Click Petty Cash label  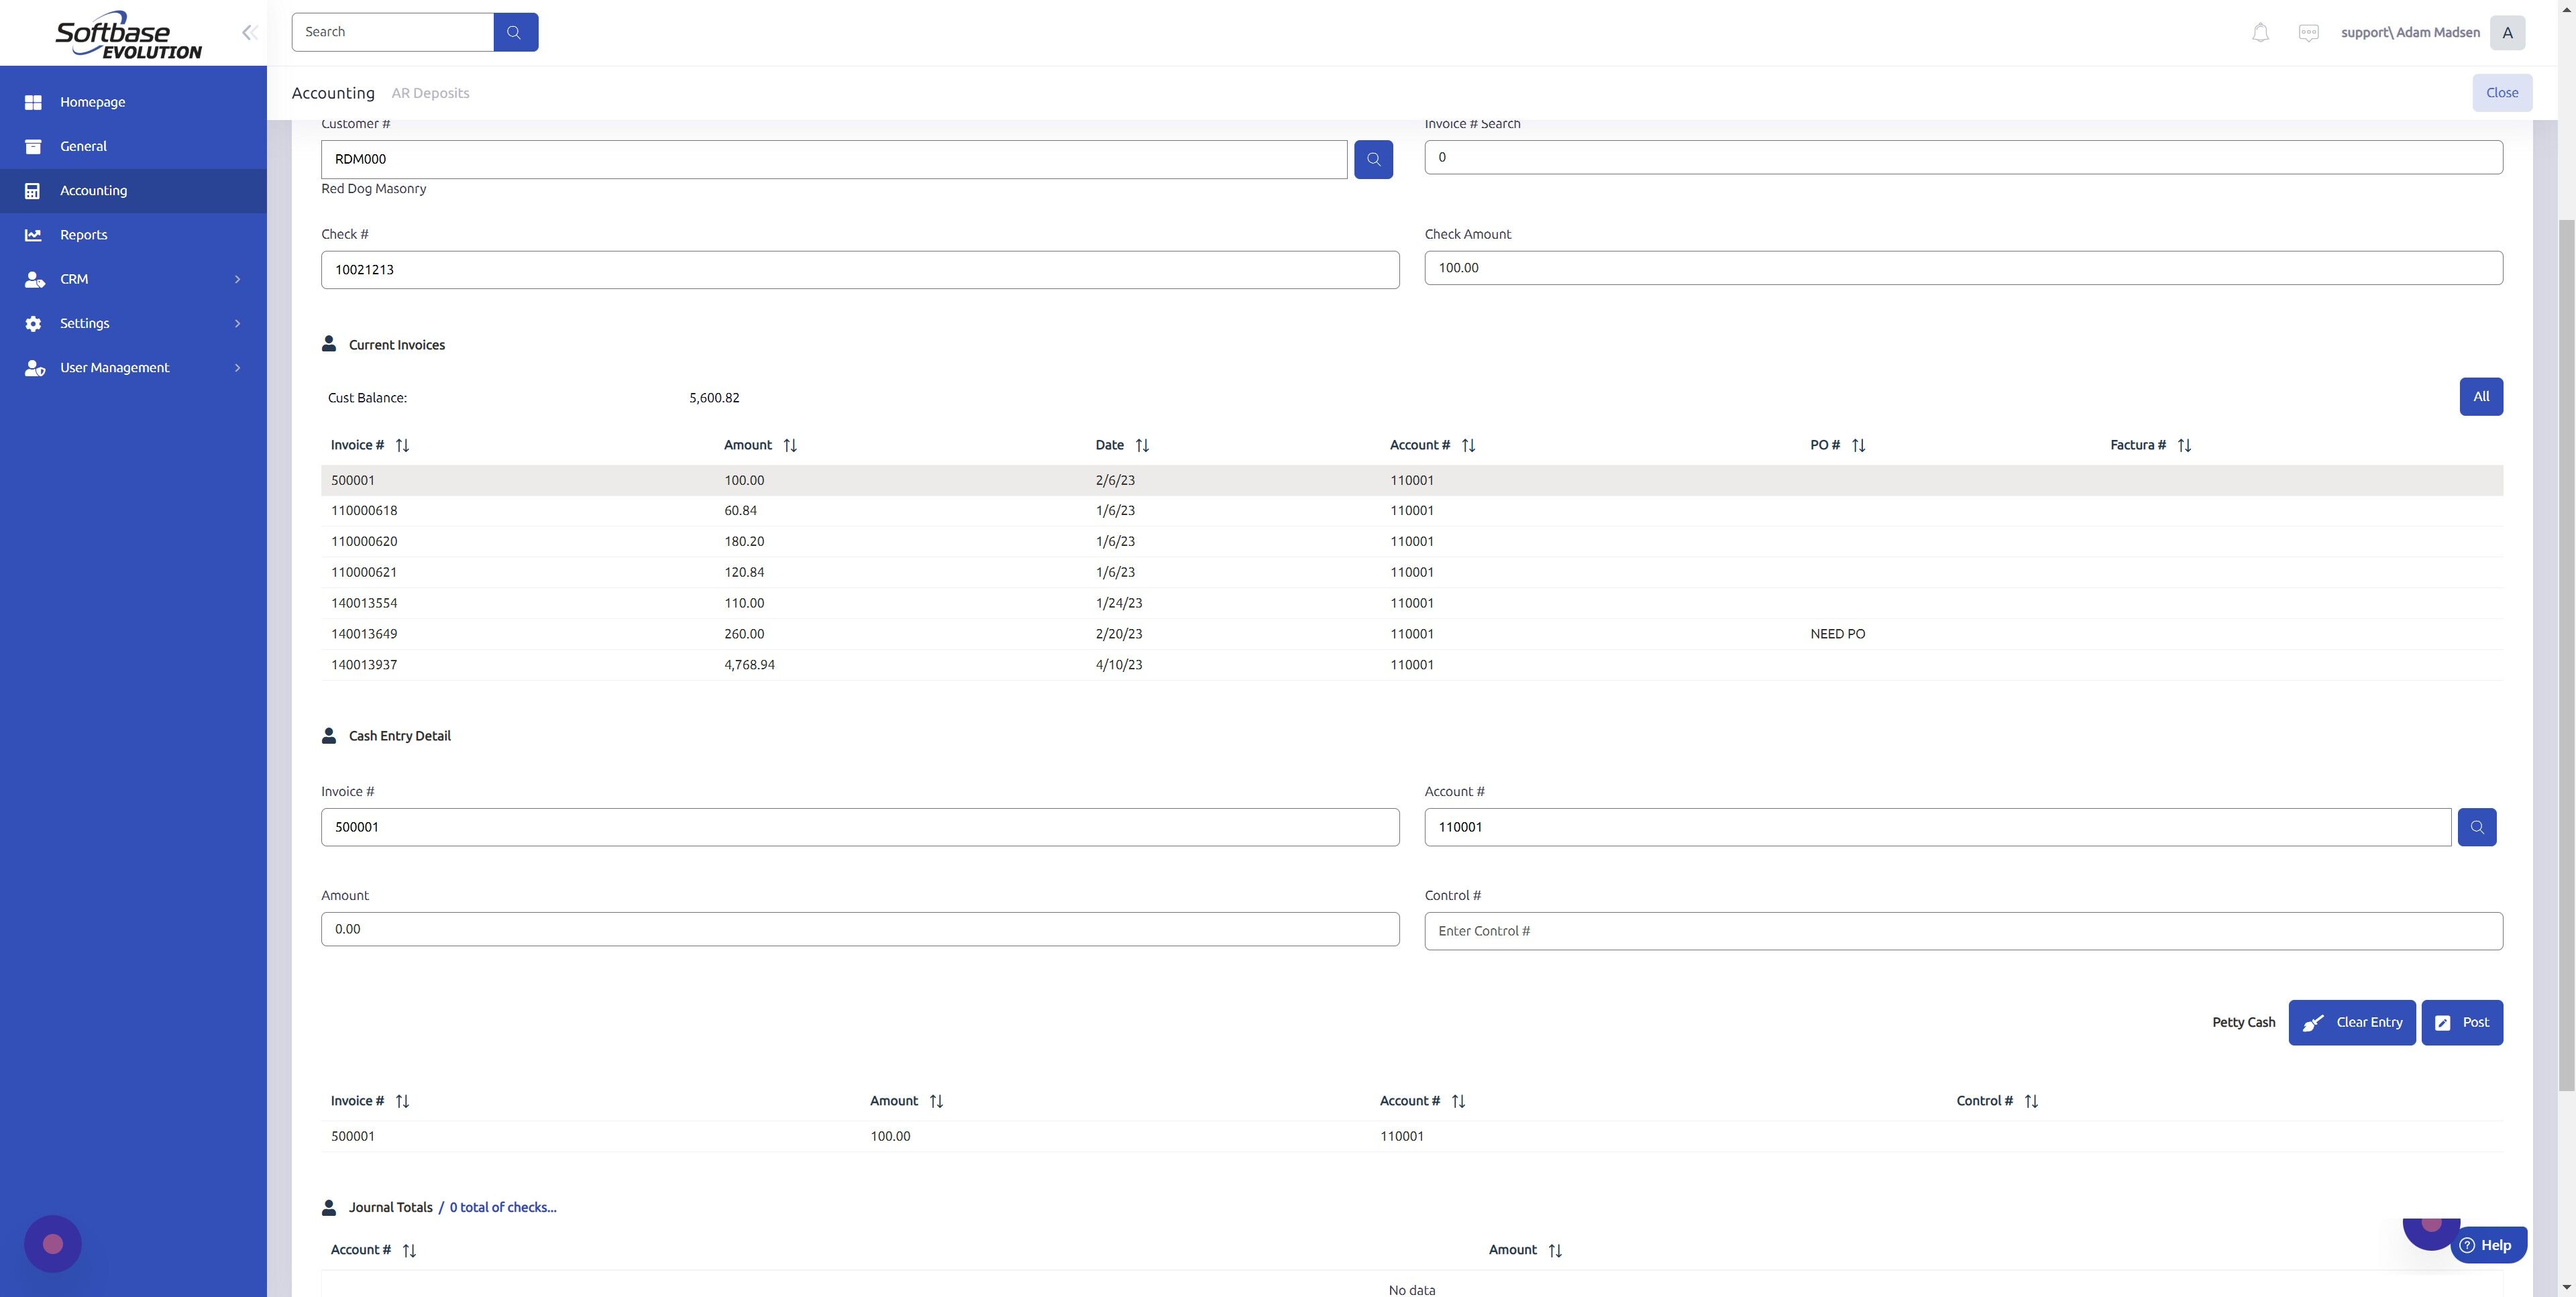pyautogui.click(x=2243, y=1022)
